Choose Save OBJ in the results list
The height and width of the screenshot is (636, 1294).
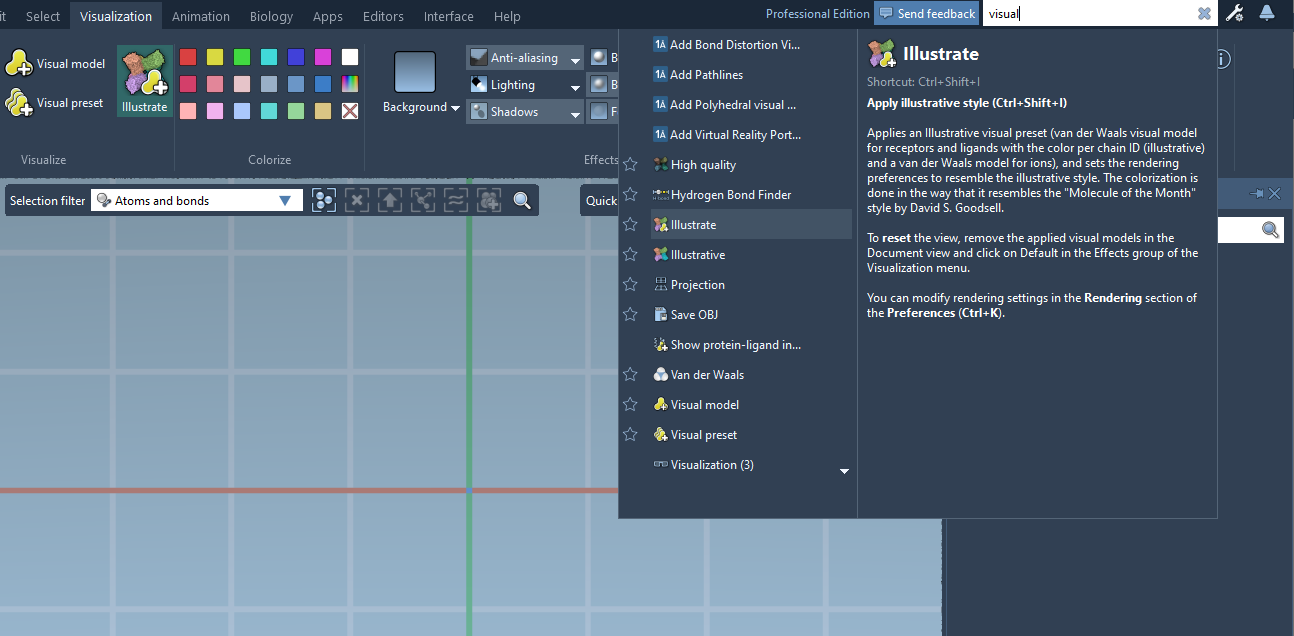coord(694,315)
